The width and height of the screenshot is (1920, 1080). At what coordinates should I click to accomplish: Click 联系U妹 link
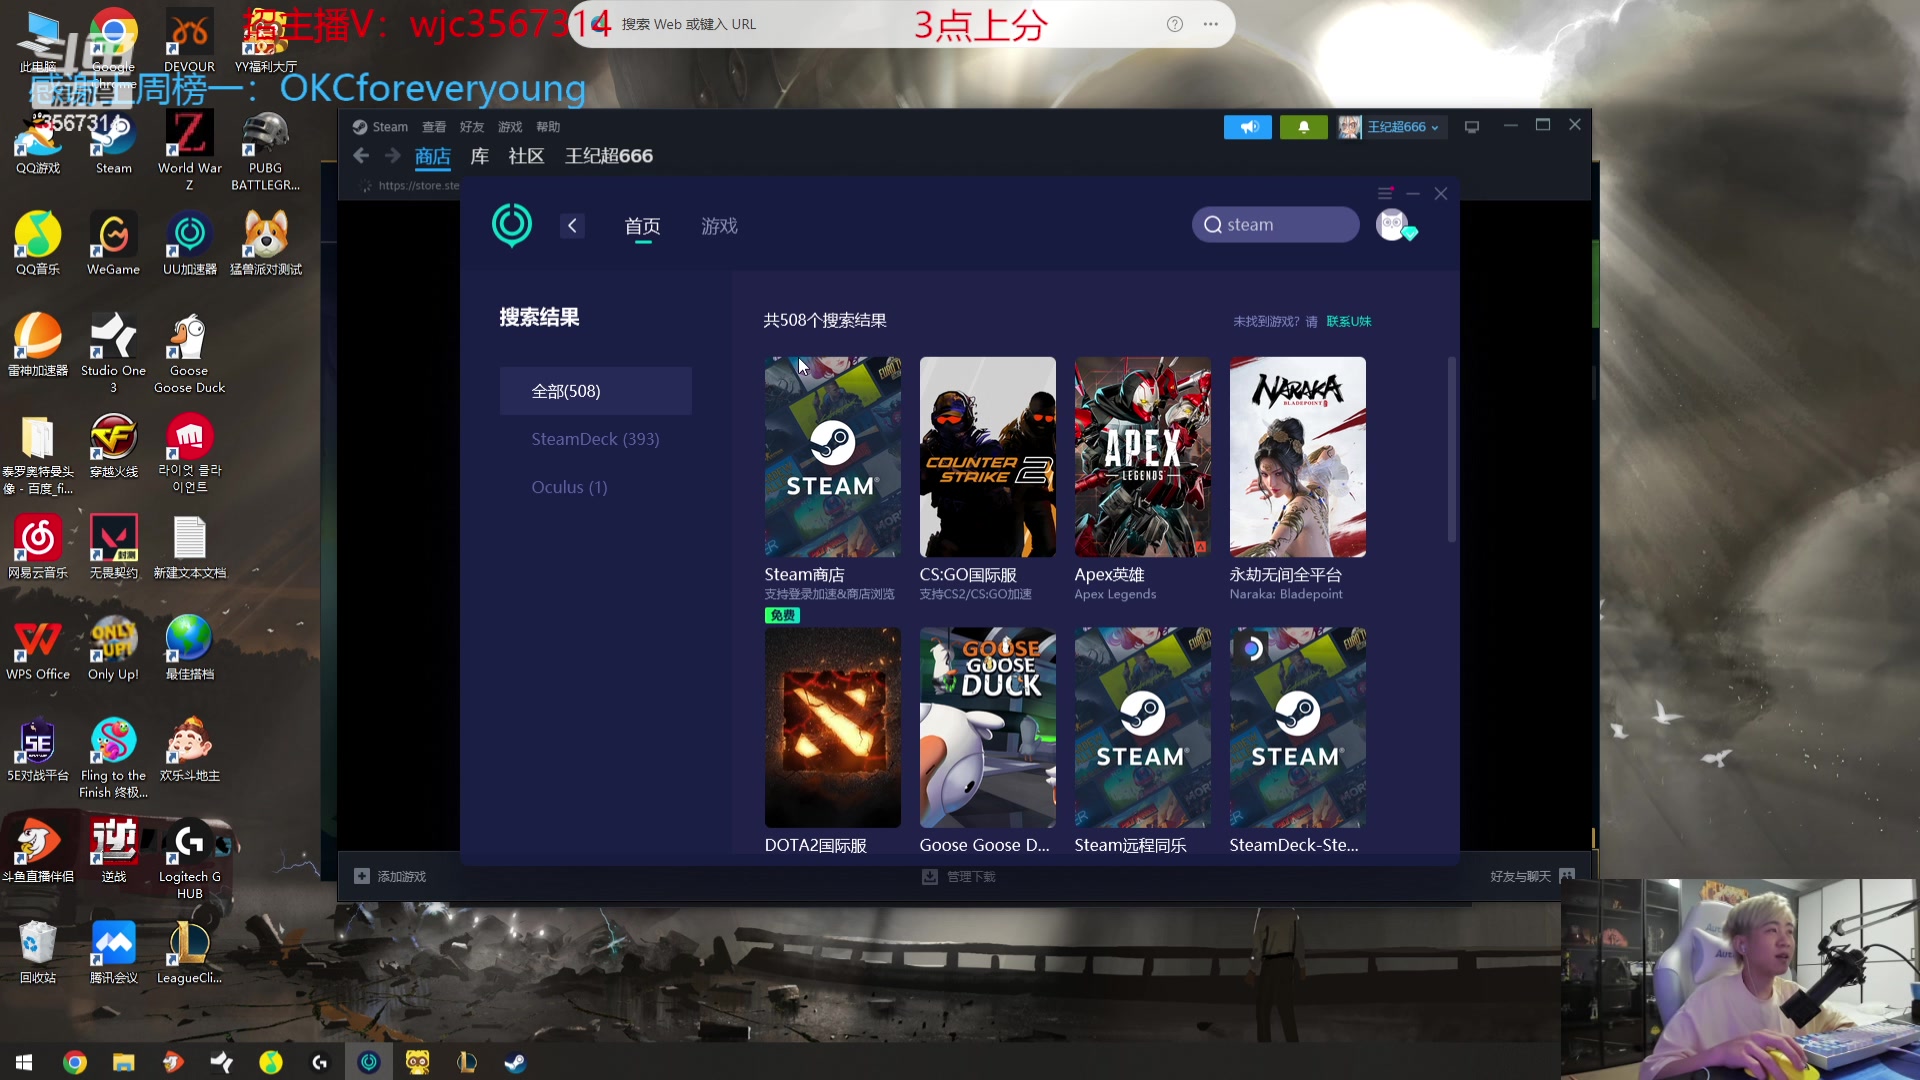[1349, 321]
